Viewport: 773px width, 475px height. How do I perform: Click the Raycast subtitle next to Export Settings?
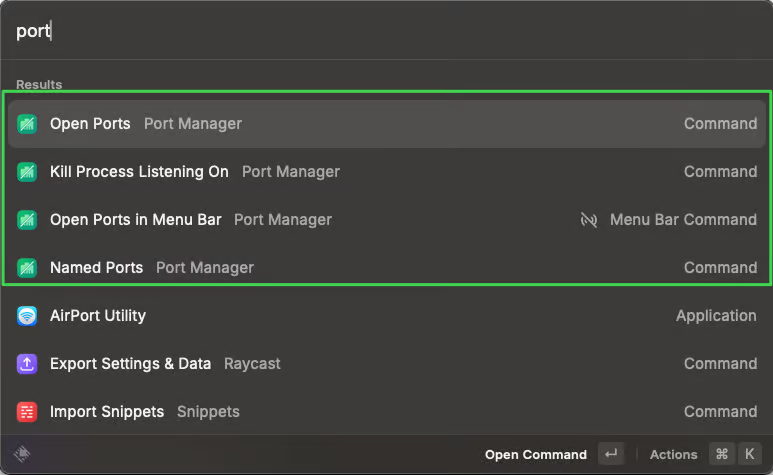(x=252, y=364)
